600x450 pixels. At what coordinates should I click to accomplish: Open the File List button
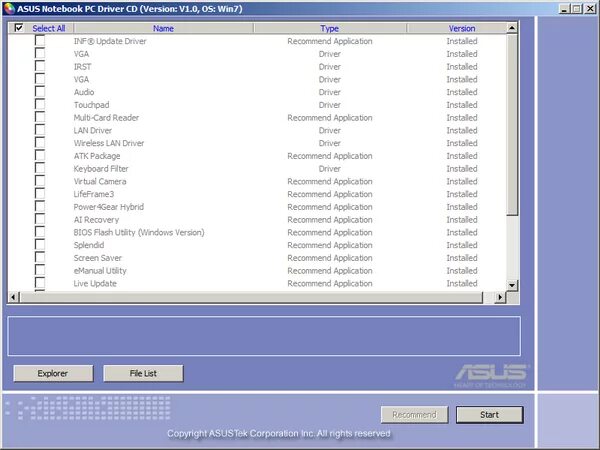tap(143, 373)
